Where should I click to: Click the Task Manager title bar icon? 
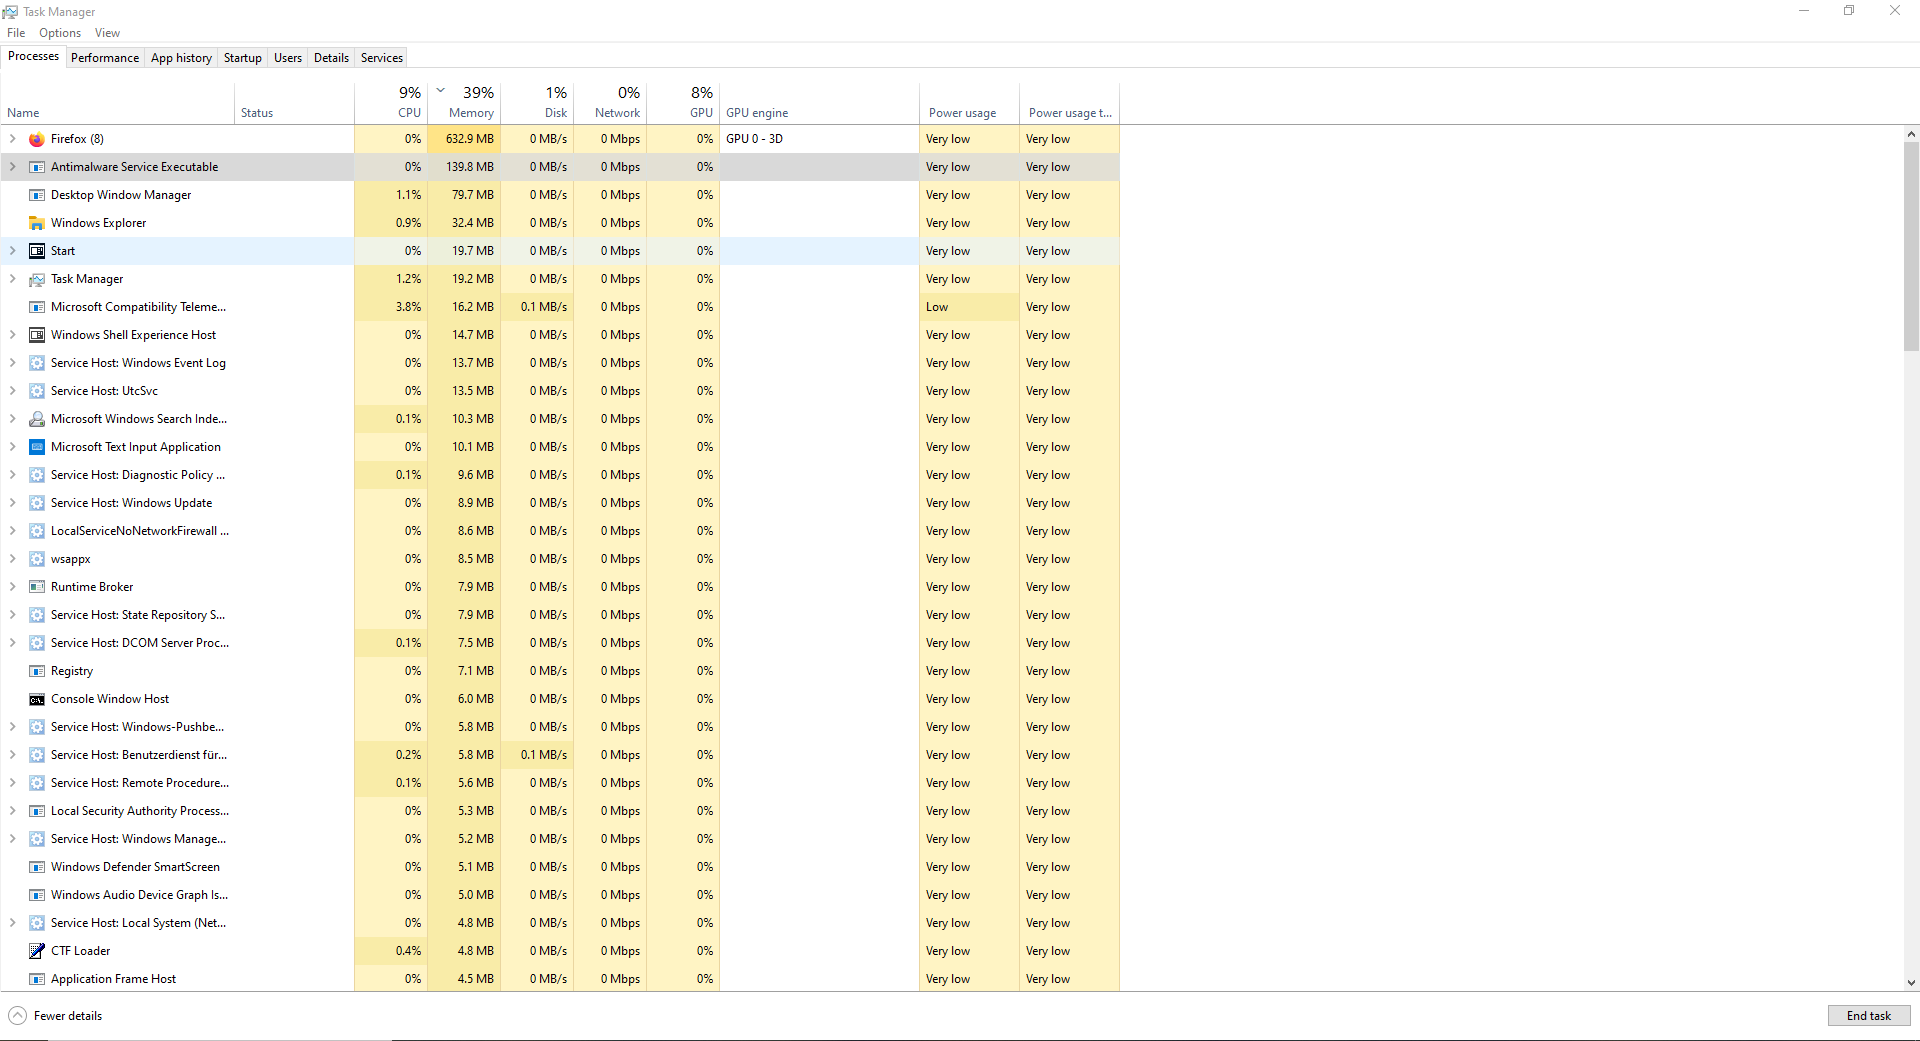pyautogui.click(x=10, y=11)
